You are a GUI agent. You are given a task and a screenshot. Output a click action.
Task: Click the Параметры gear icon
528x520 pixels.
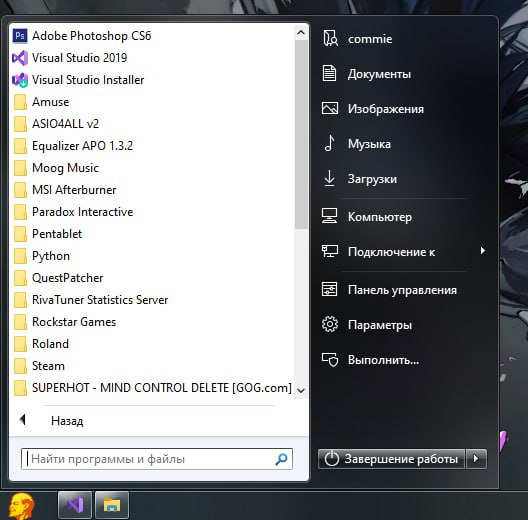330,324
